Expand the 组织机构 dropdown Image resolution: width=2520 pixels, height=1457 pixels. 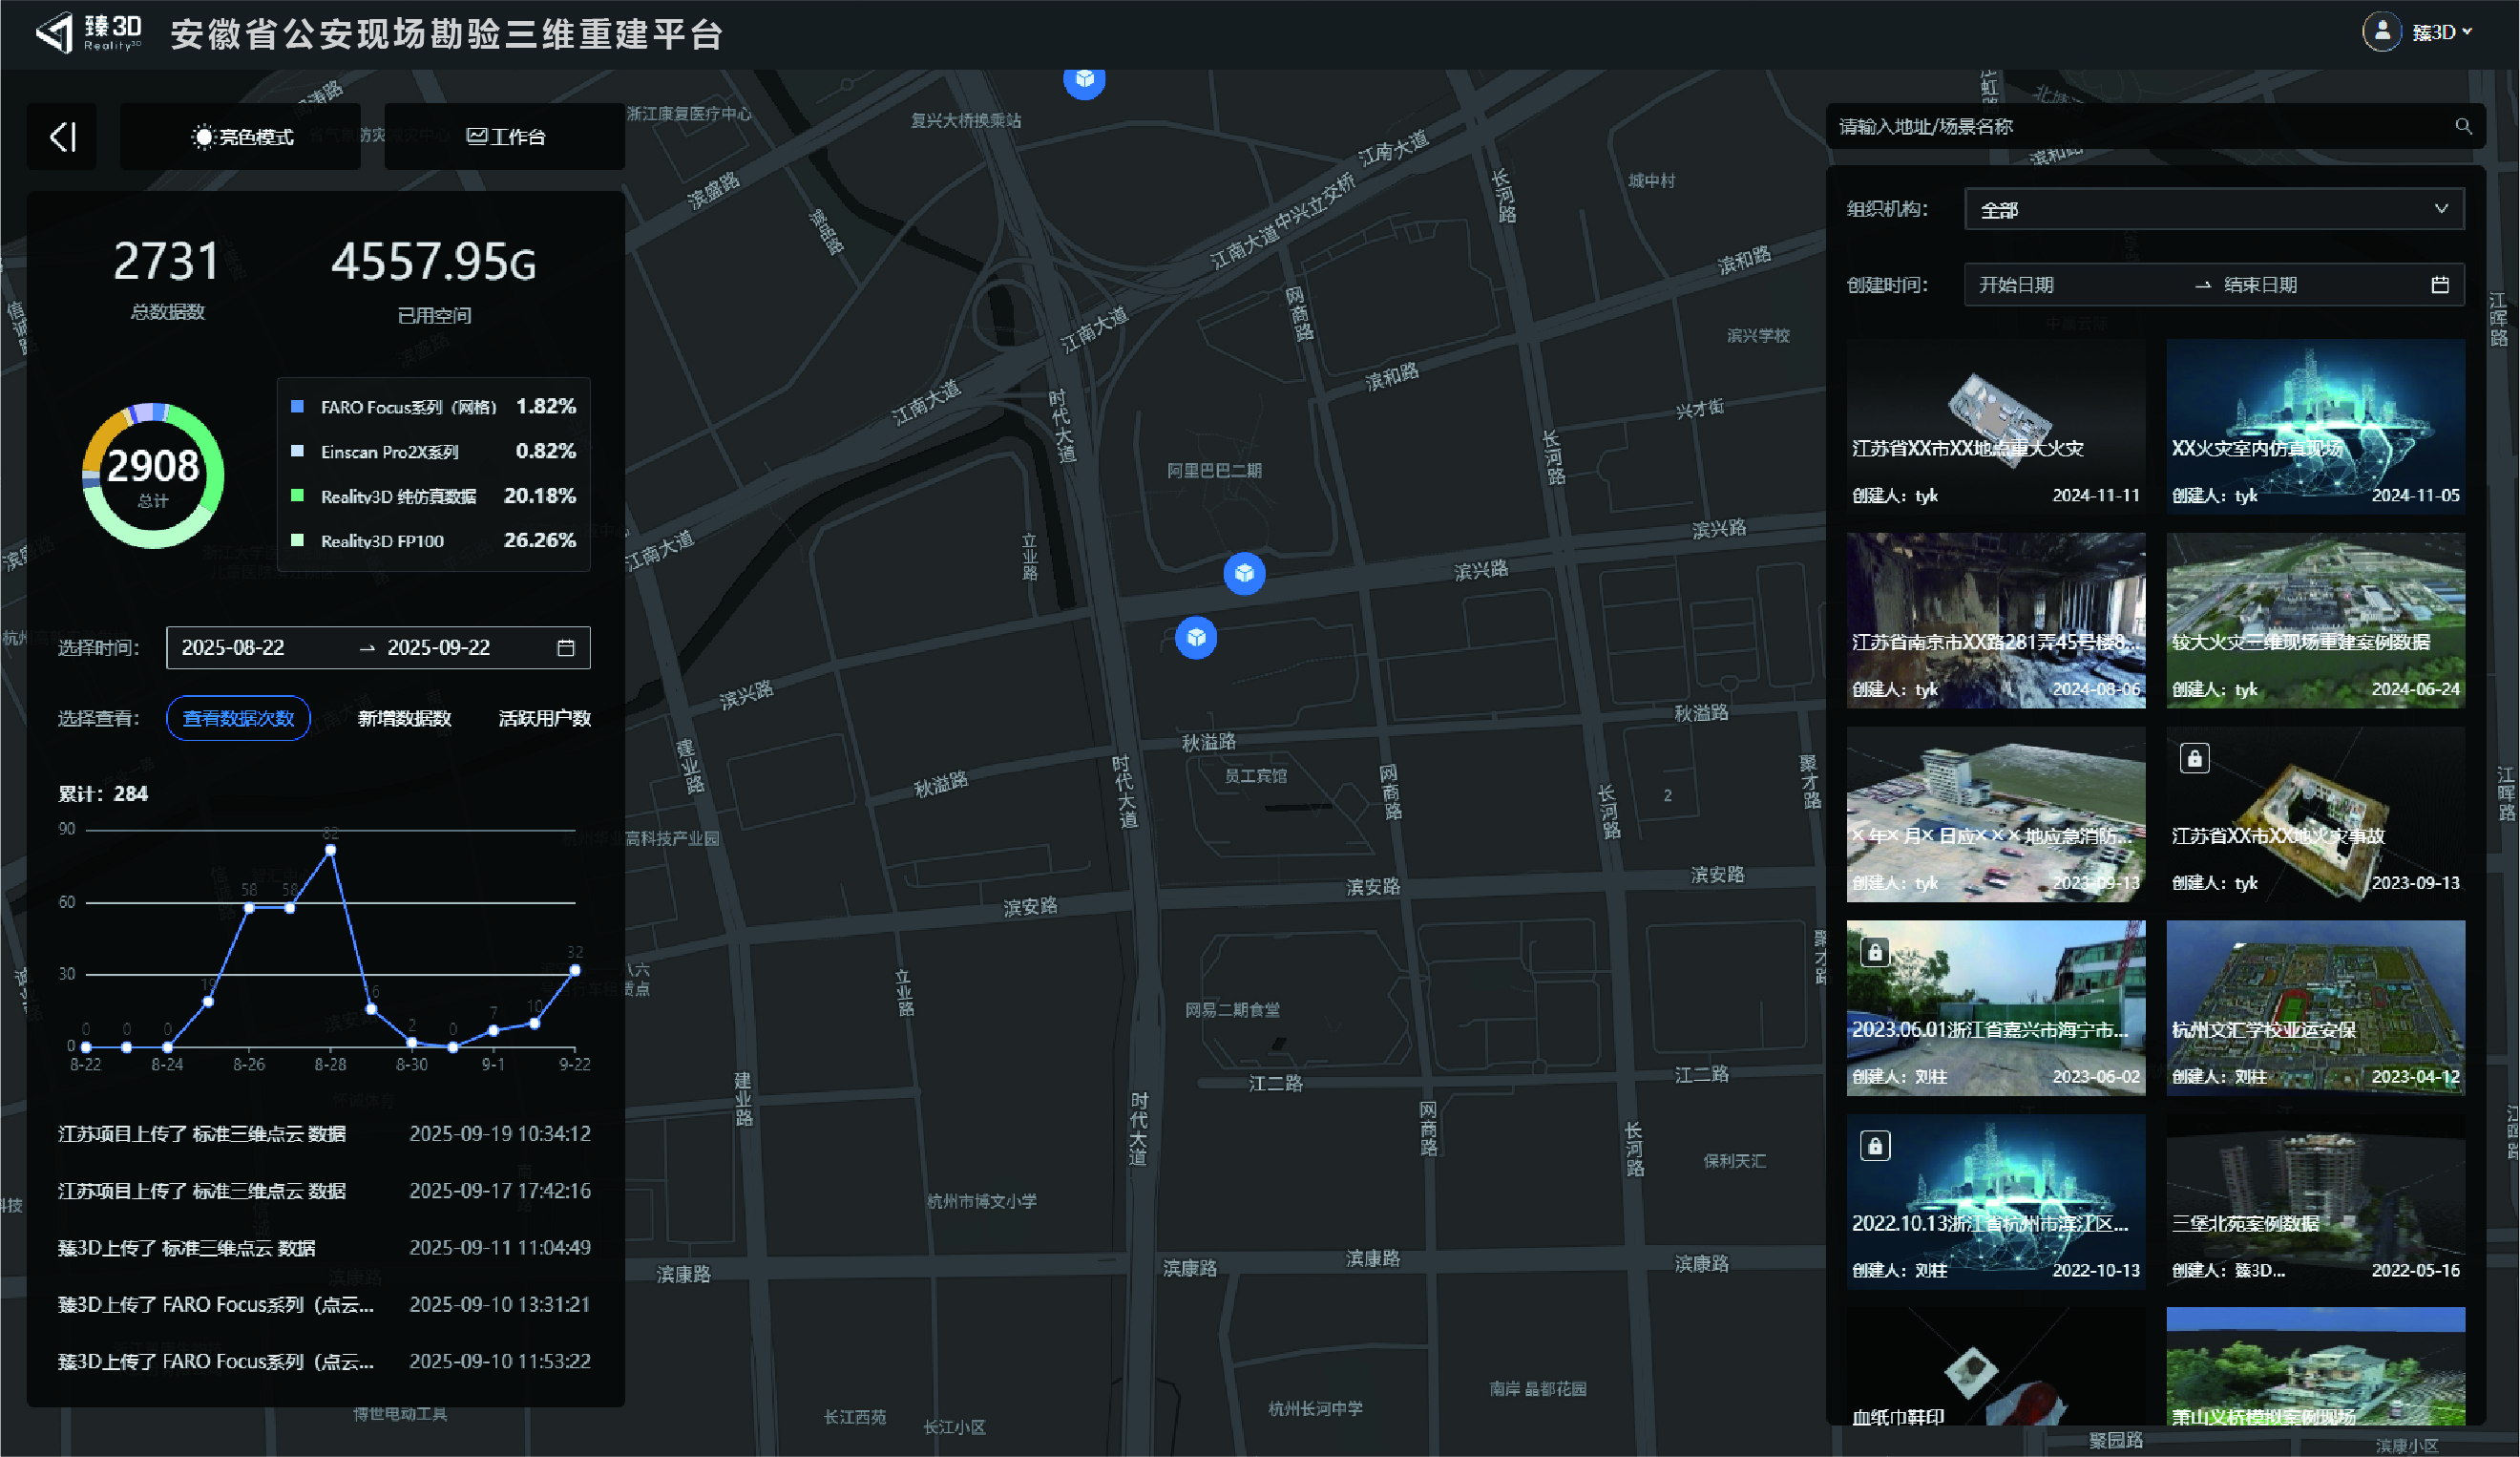[2214, 210]
